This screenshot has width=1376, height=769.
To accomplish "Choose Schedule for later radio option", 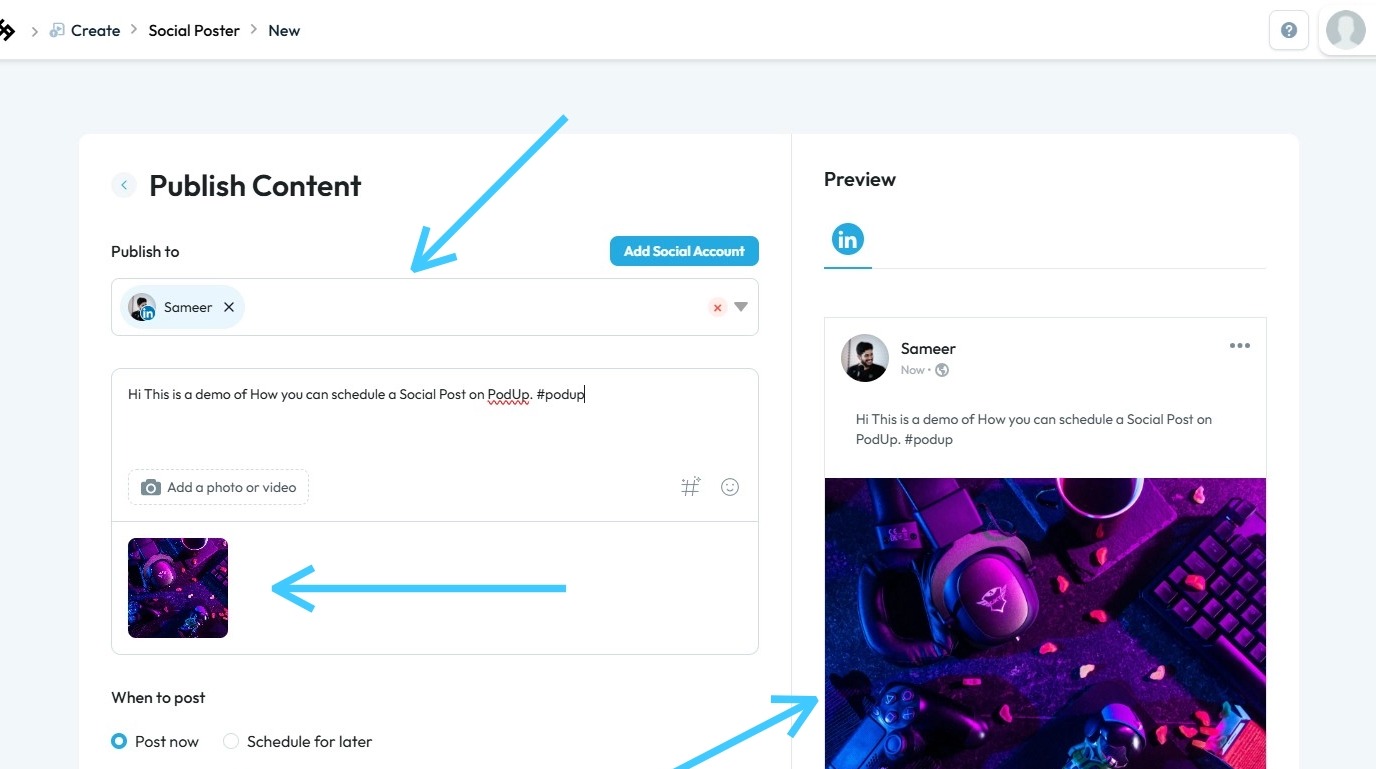I will click(231, 741).
